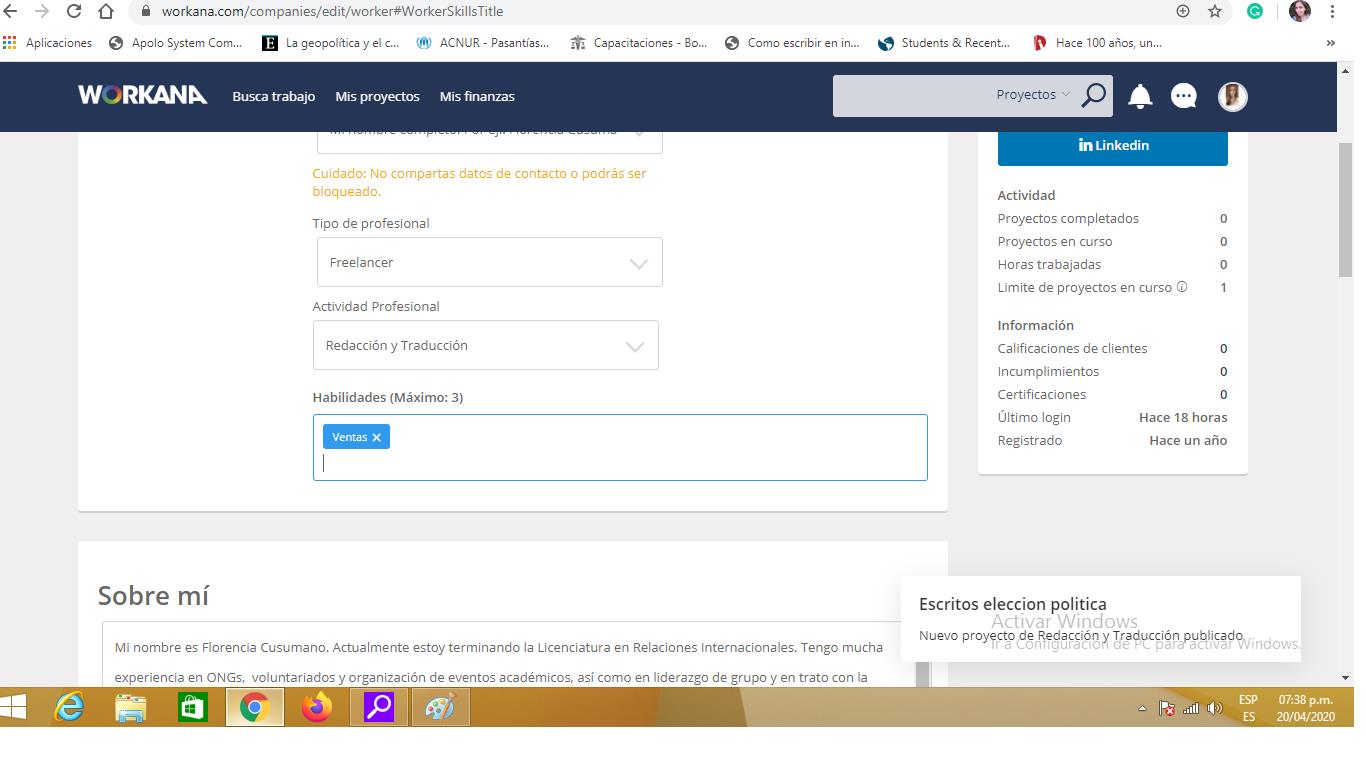This screenshot has height=768, width=1366.
Task: Open the Chrome profile avatar
Action: [x=1300, y=11]
